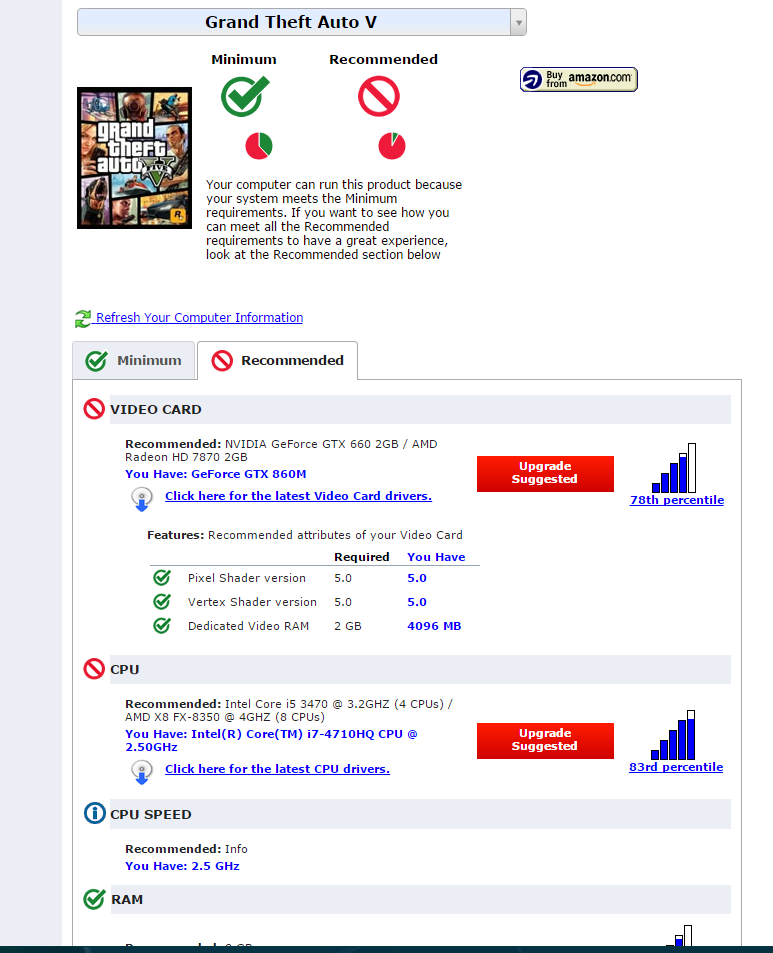Click the RAM section heading
This screenshot has width=773, height=953.
pos(127,900)
